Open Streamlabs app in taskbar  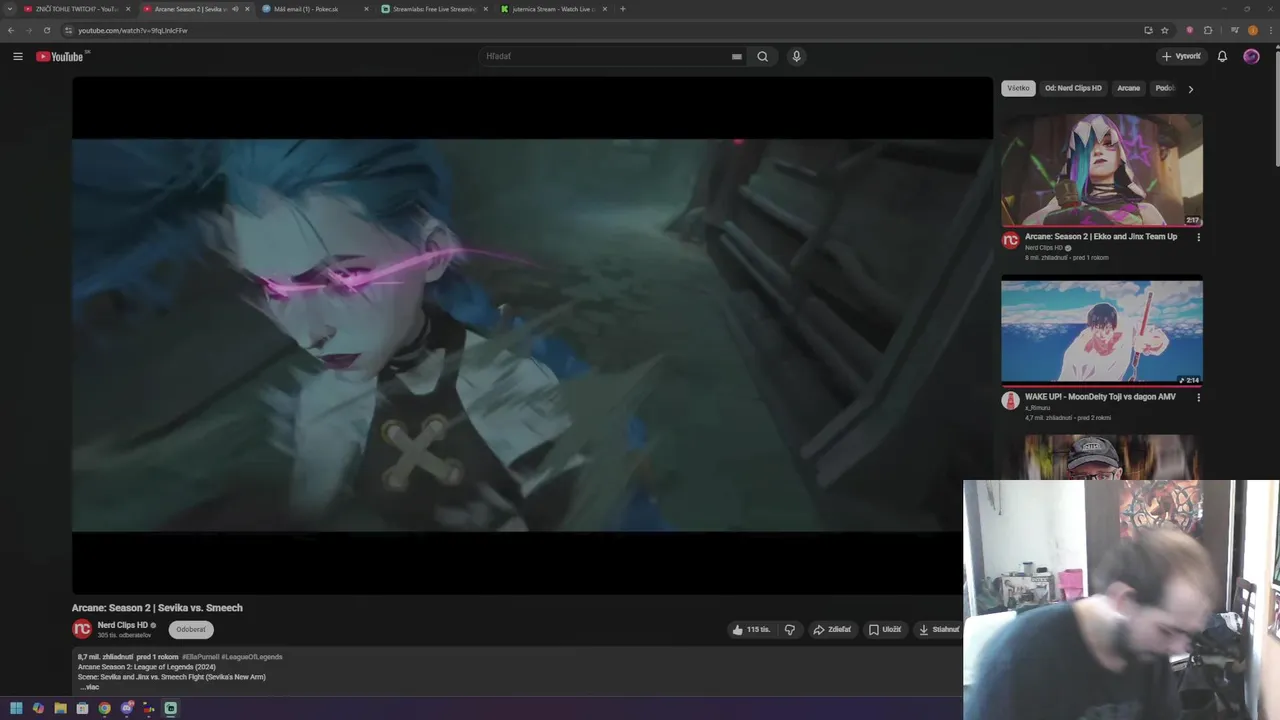[171, 708]
